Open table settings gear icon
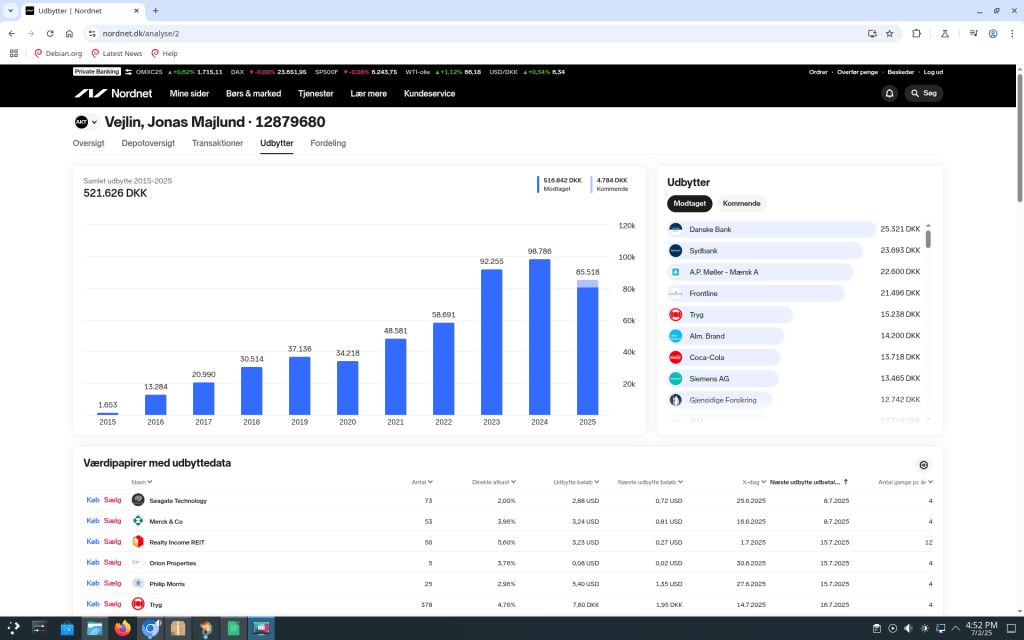 coord(923,465)
